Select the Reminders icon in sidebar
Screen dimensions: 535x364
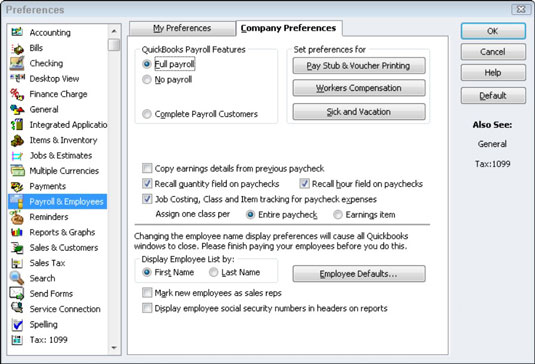click(x=17, y=217)
